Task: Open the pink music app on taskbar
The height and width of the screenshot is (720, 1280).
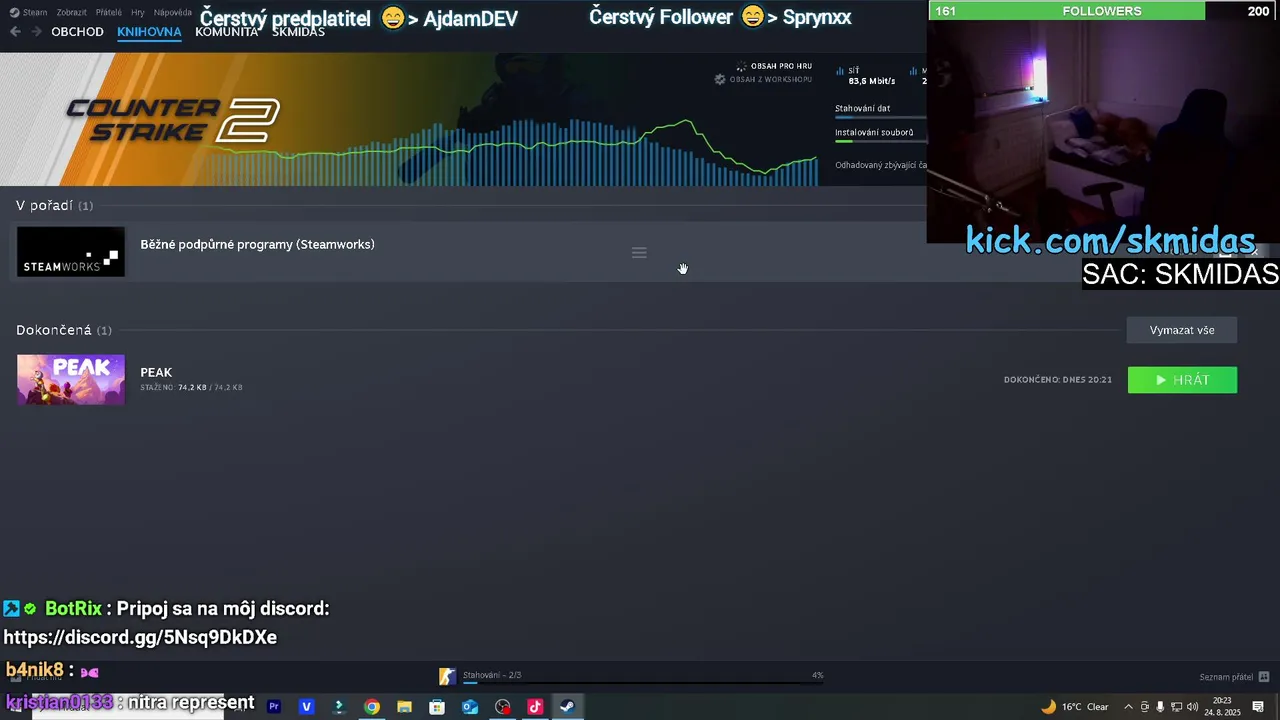Action: tap(535, 707)
